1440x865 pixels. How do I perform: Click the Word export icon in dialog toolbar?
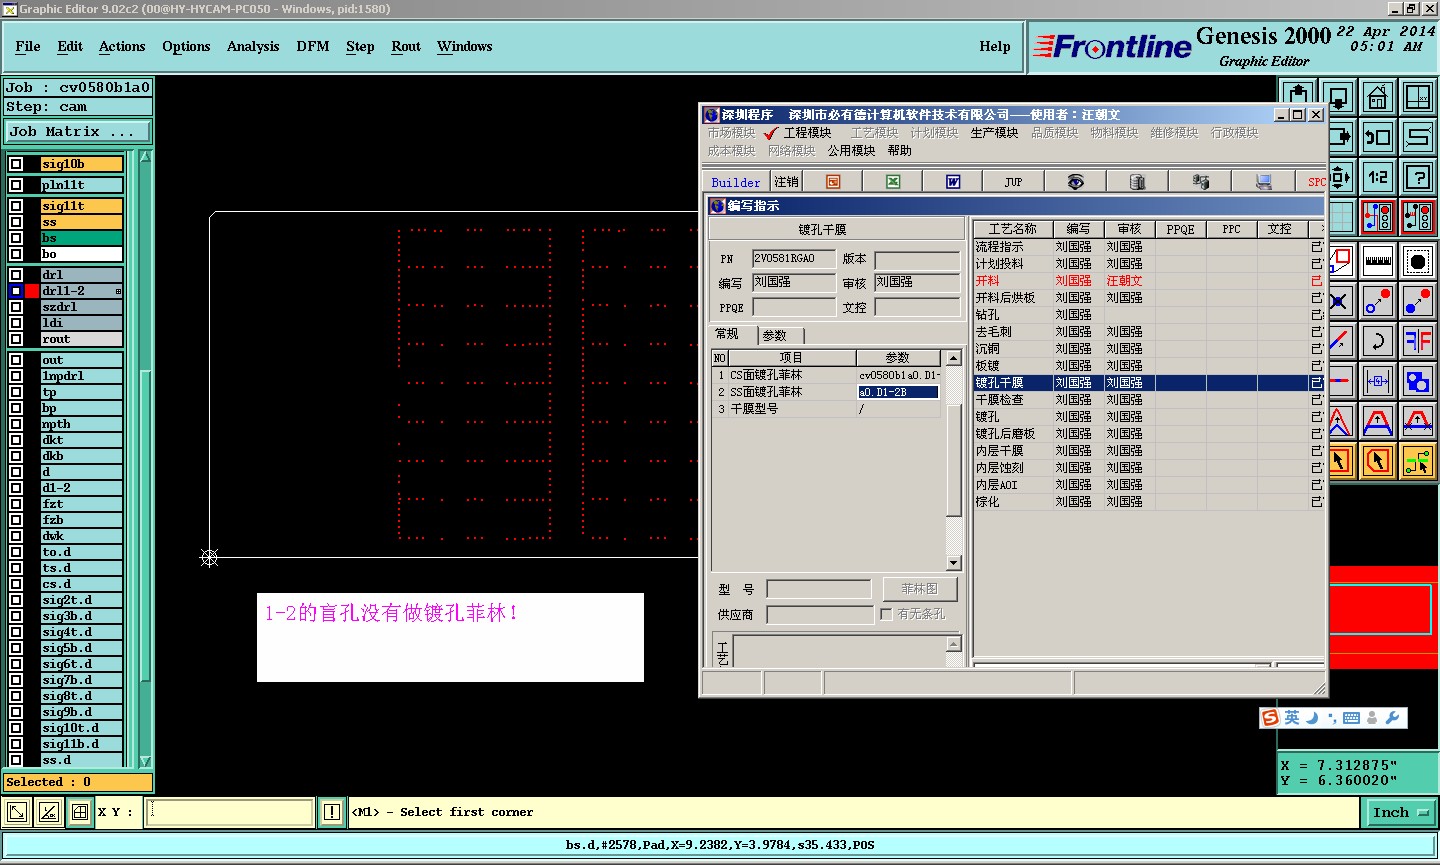click(953, 181)
